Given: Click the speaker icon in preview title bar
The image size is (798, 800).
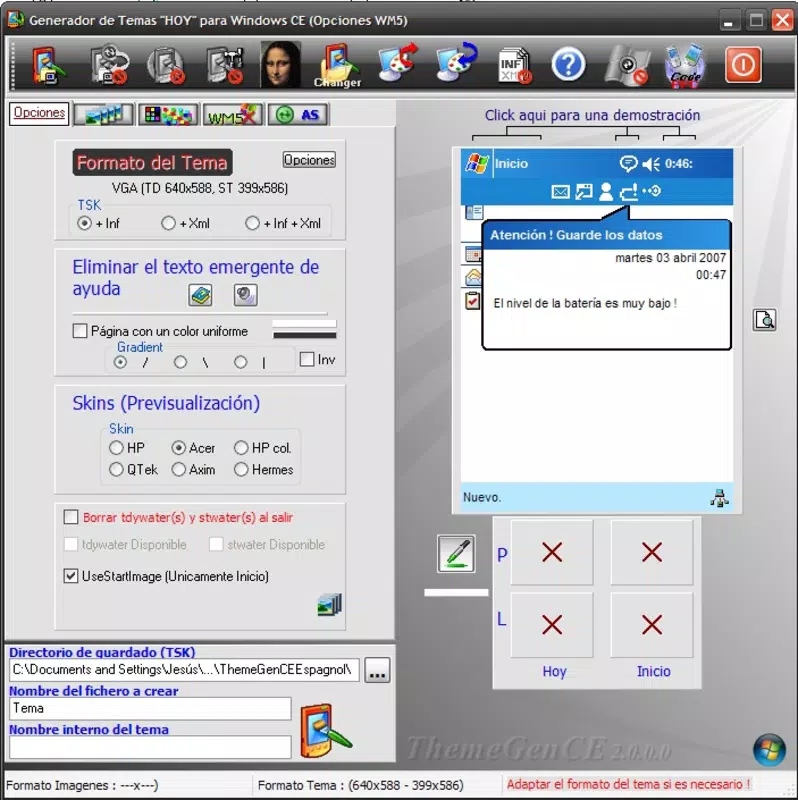Looking at the screenshot, I should [x=651, y=164].
